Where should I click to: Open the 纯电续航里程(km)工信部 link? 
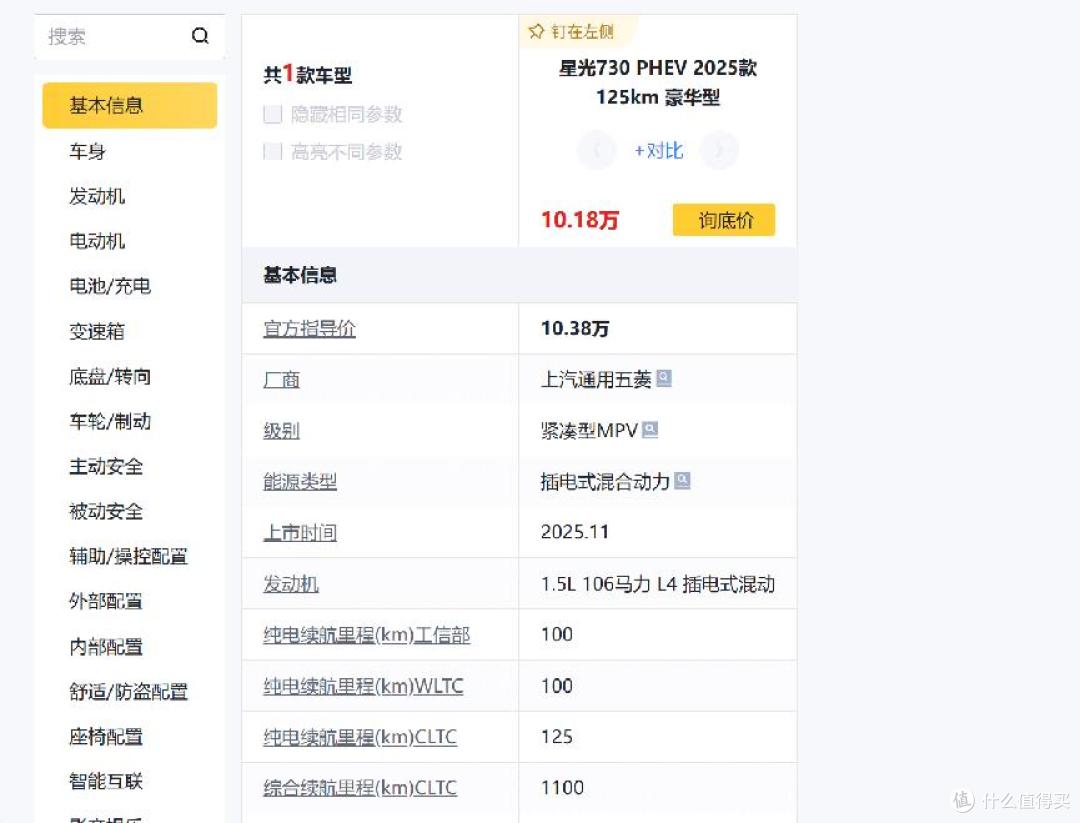tap(366, 635)
